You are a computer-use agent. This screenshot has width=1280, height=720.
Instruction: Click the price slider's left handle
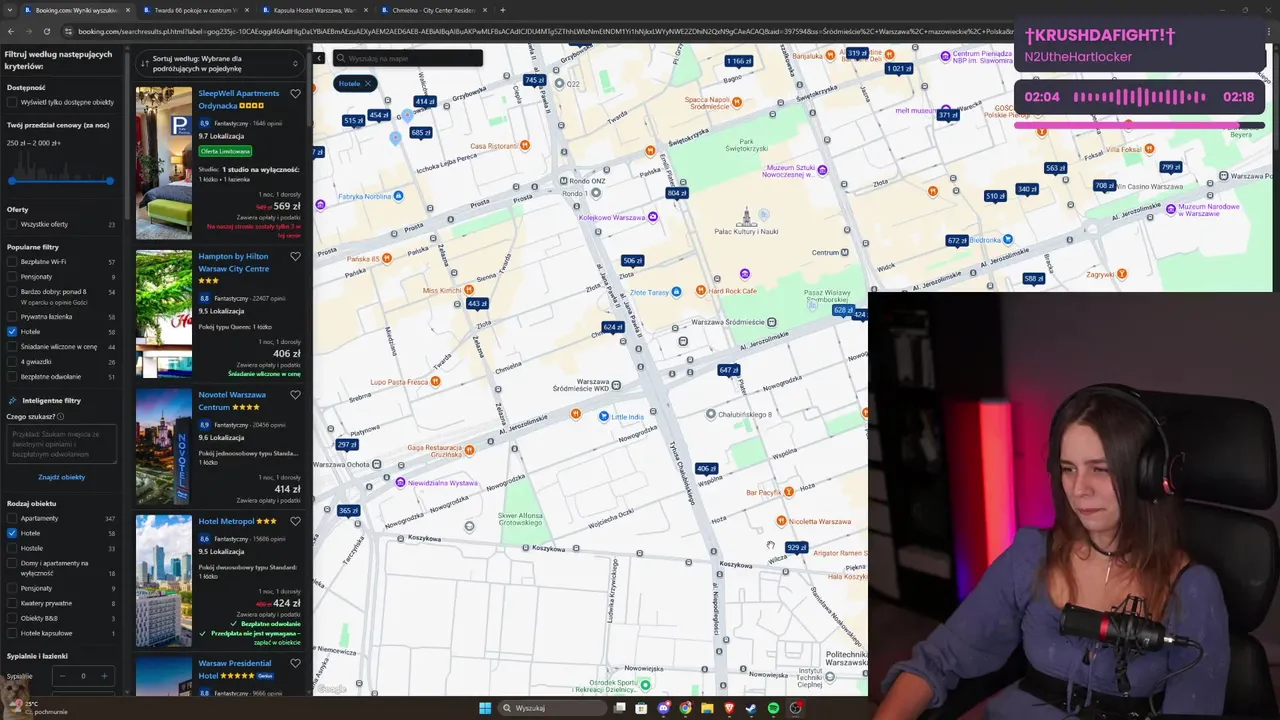(x=12, y=181)
